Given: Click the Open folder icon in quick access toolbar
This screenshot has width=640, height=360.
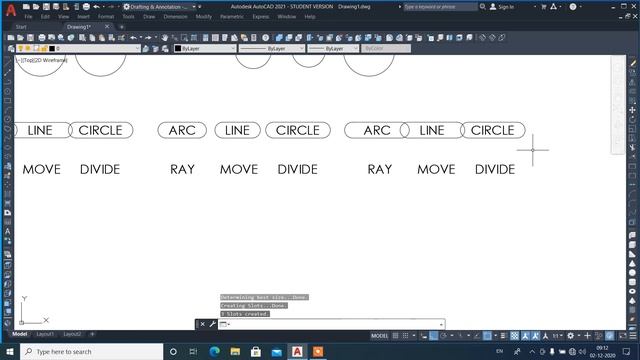Looking at the screenshot, I should pyautogui.click(x=36, y=7).
